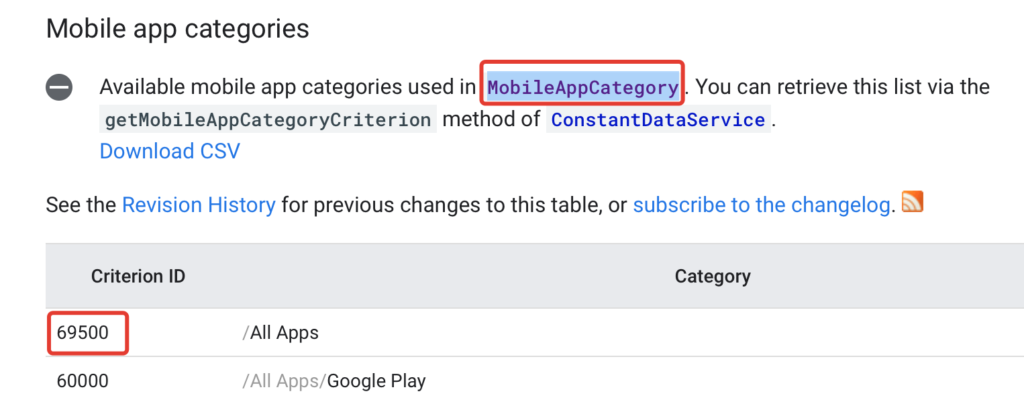Click the Category column header
1024x404 pixels.
tap(712, 277)
